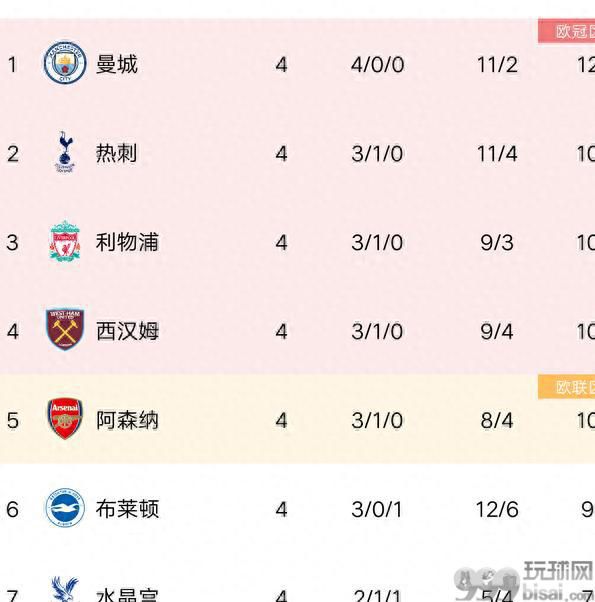Click the West Ham United crest
The image size is (595, 602).
pyautogui.click(x=65, y=330)
